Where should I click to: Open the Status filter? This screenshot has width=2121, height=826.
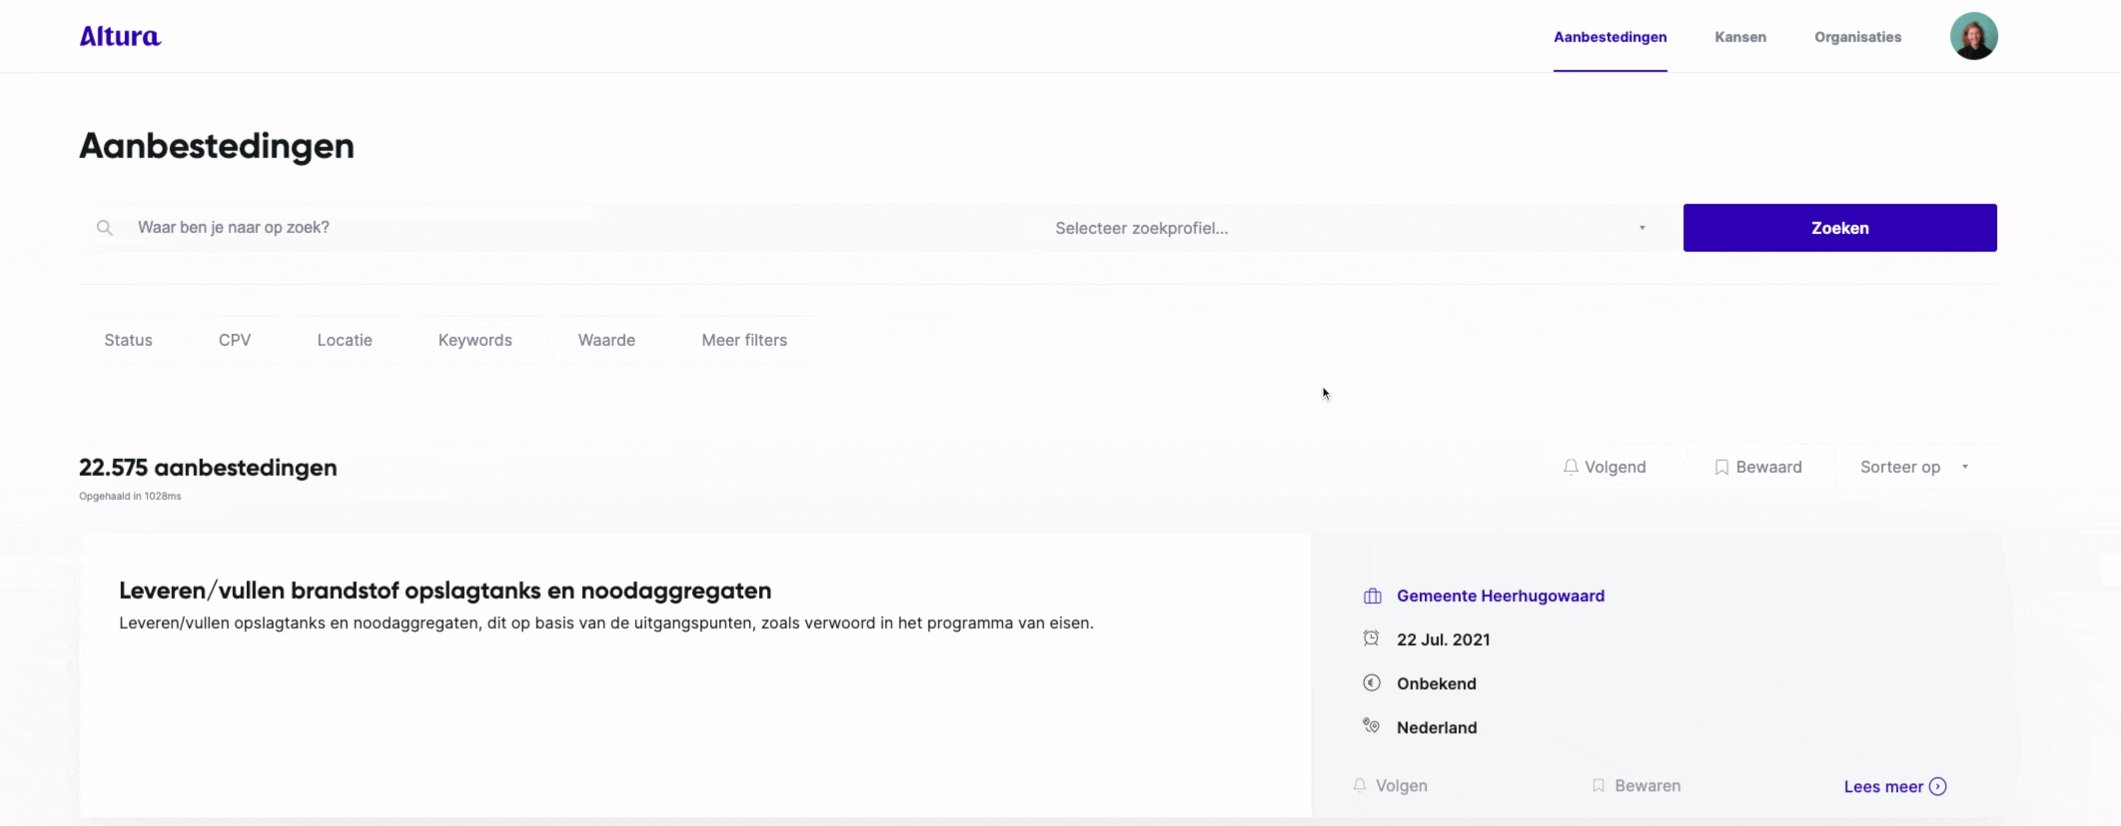[128, 340]
